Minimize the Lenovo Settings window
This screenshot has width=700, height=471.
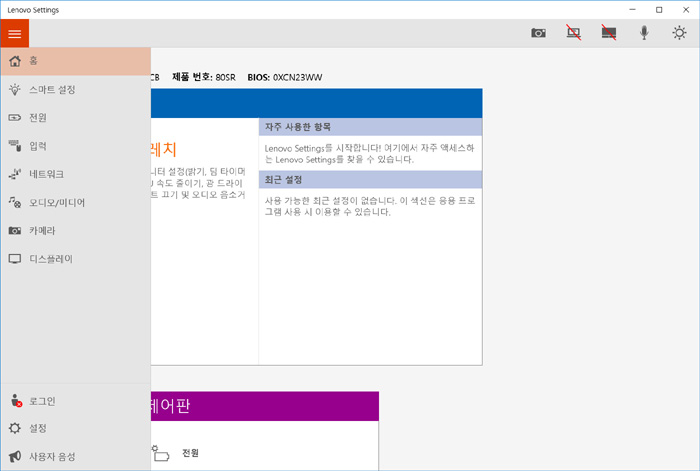click(633, 10)
